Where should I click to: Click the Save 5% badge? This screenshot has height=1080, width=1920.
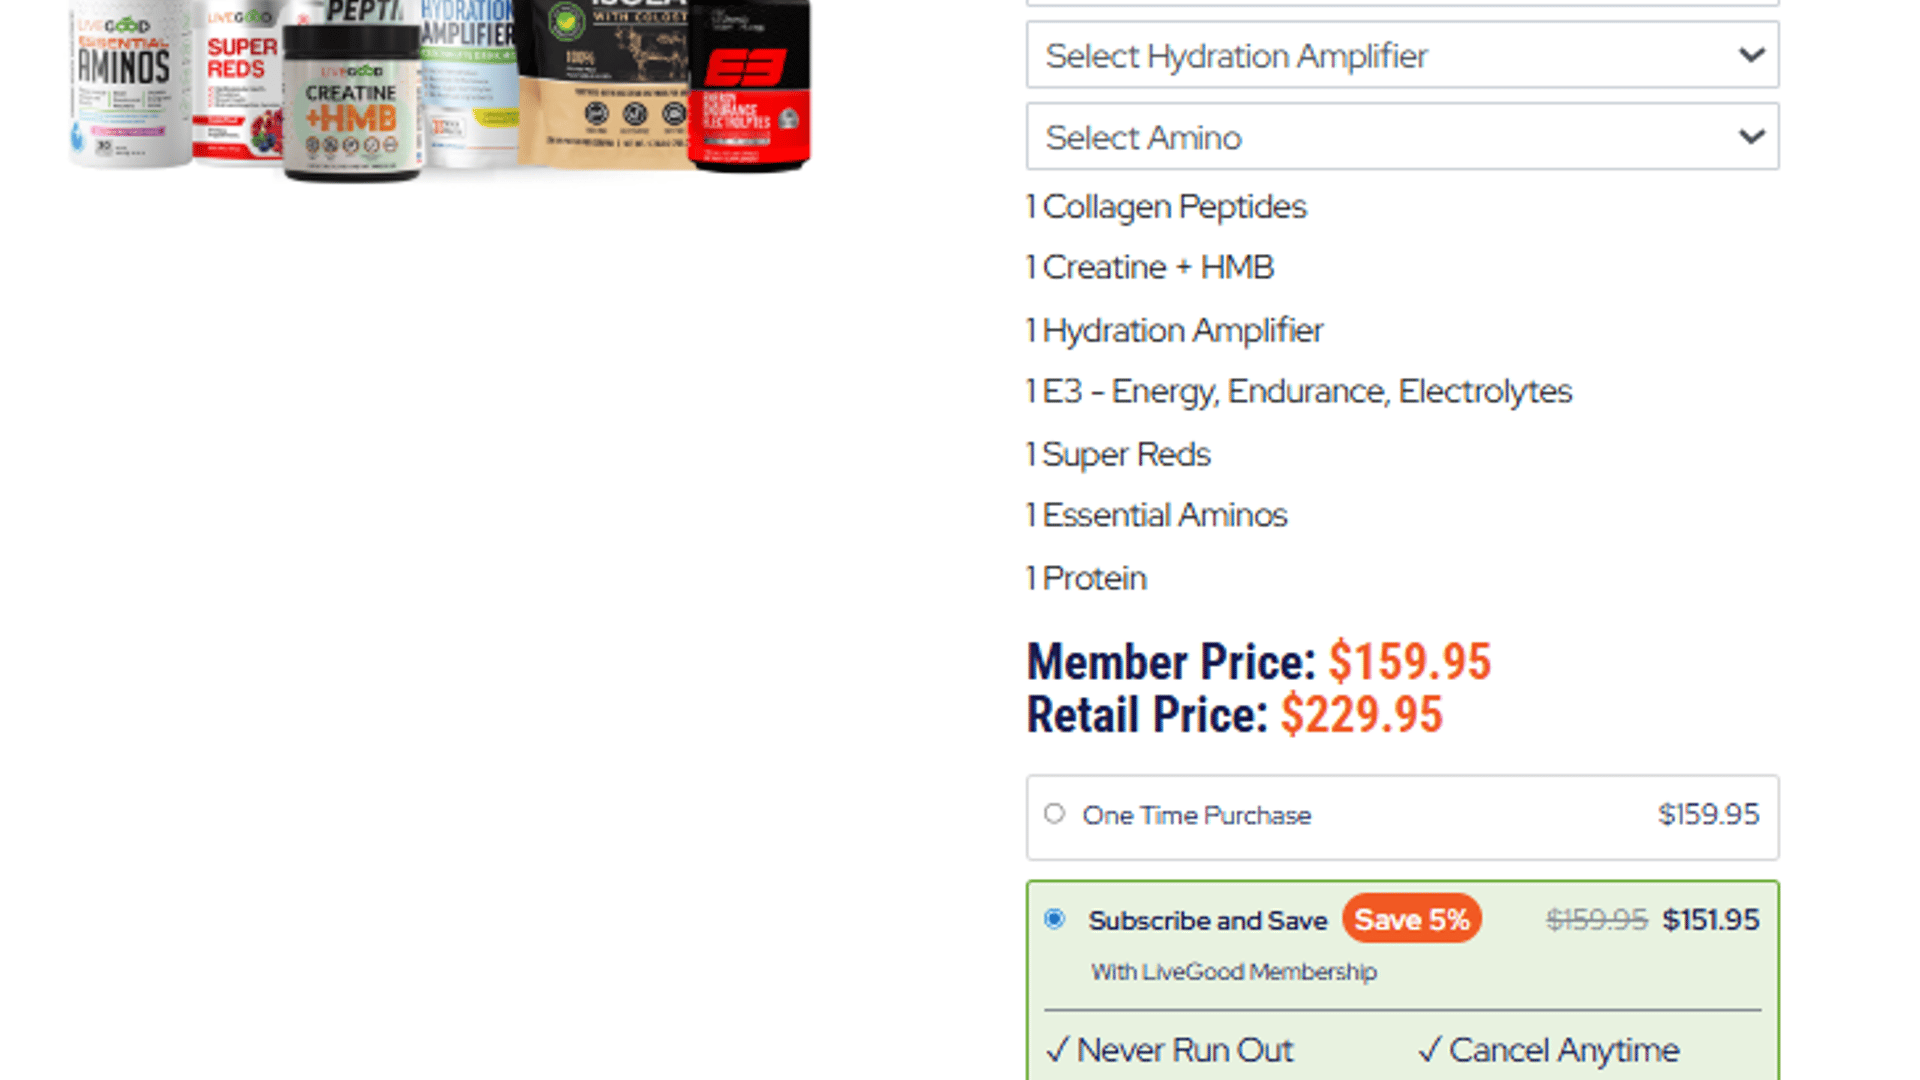(1411, 919)
